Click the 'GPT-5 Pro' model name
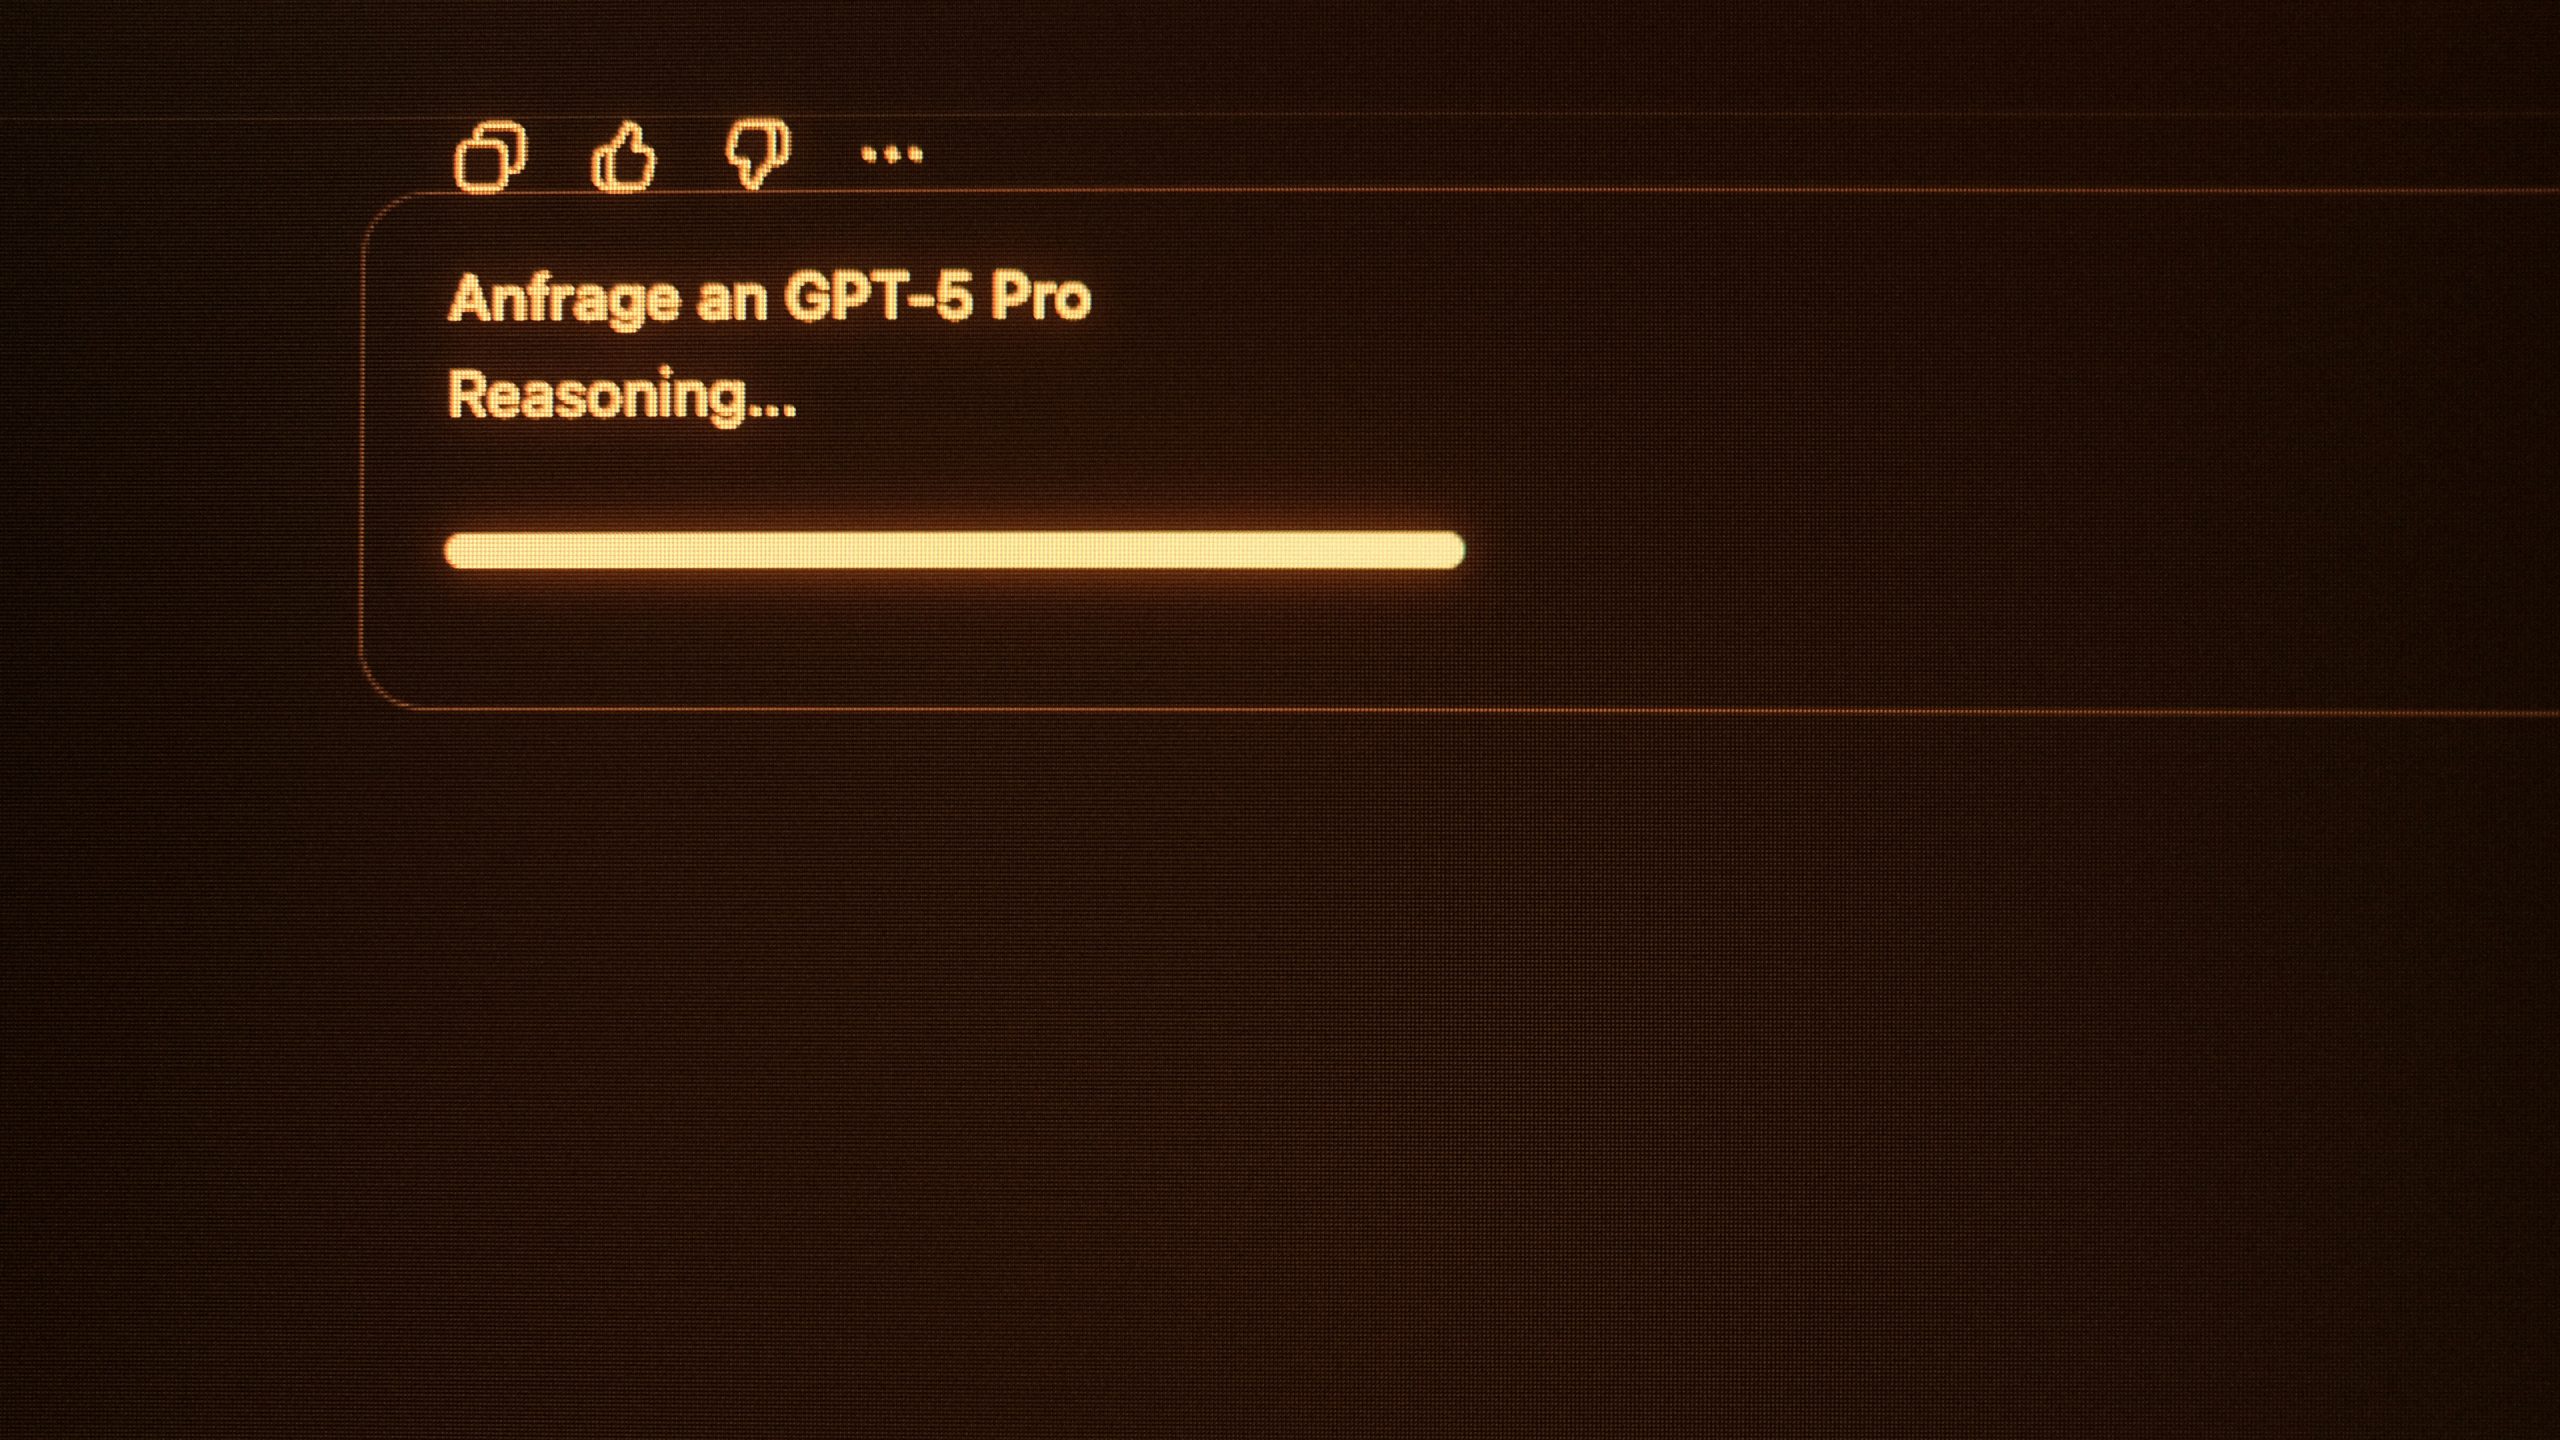 coord(937,298)
